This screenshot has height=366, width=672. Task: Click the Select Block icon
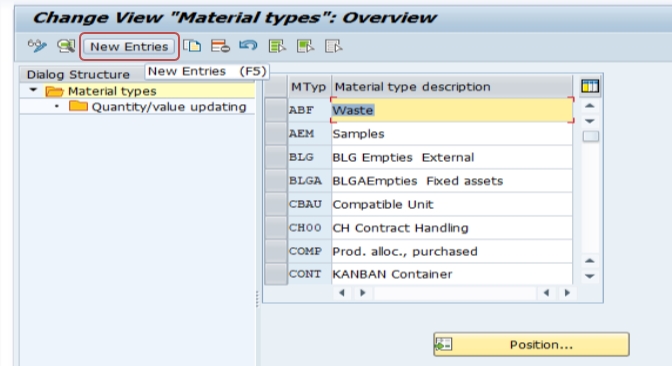pos(305,46)
